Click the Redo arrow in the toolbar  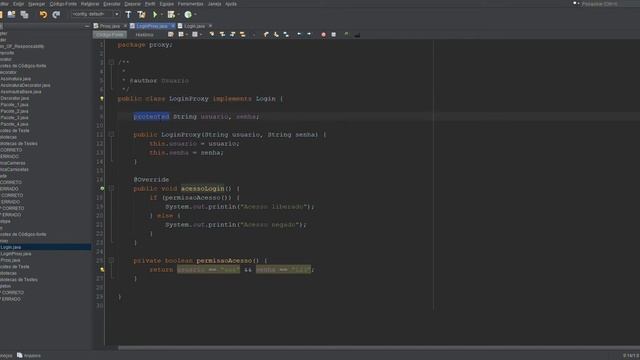point(56,15)
